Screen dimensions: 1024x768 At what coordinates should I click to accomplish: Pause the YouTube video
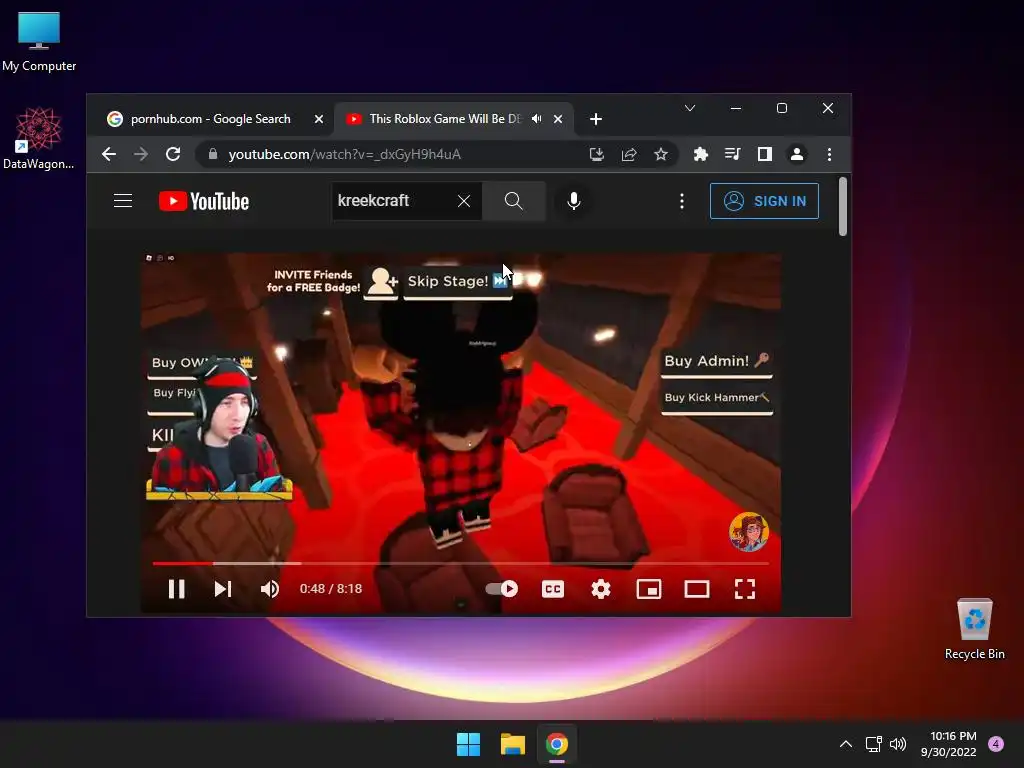click(x=176, y=589)
